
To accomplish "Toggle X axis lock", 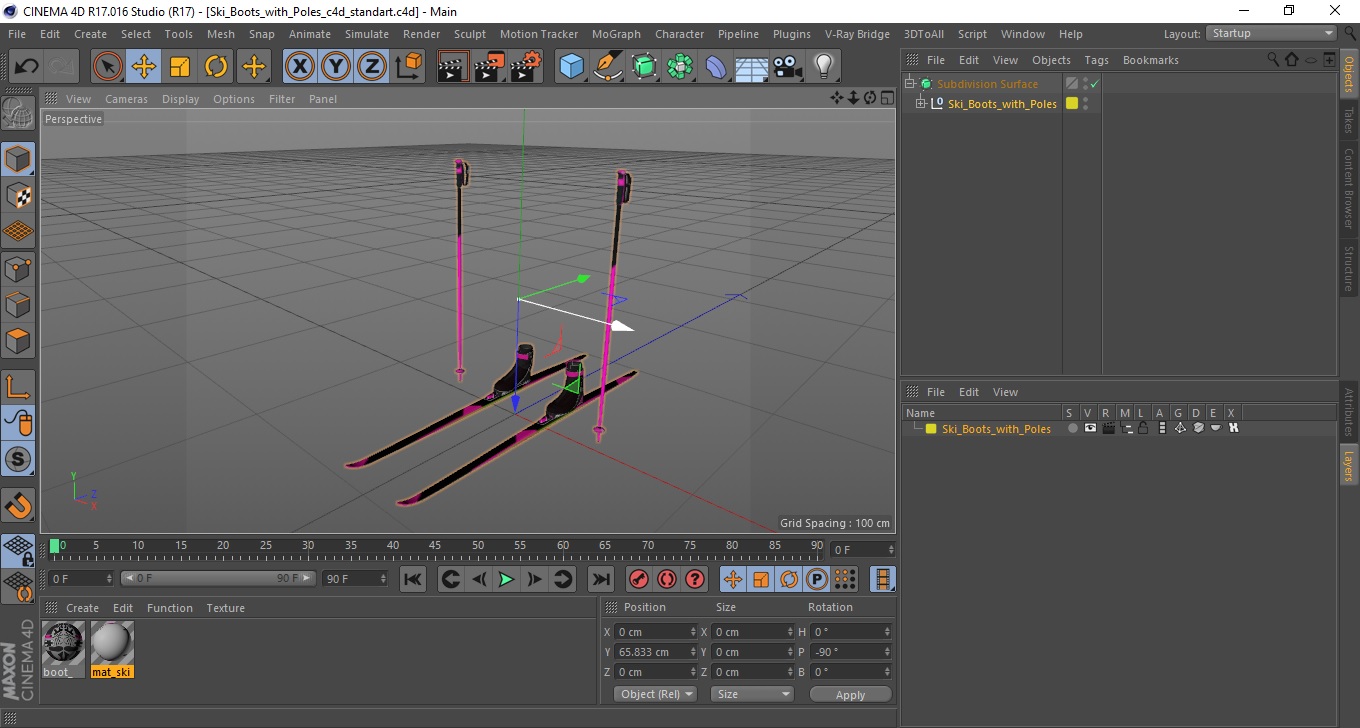I will (x=299, y=67).
